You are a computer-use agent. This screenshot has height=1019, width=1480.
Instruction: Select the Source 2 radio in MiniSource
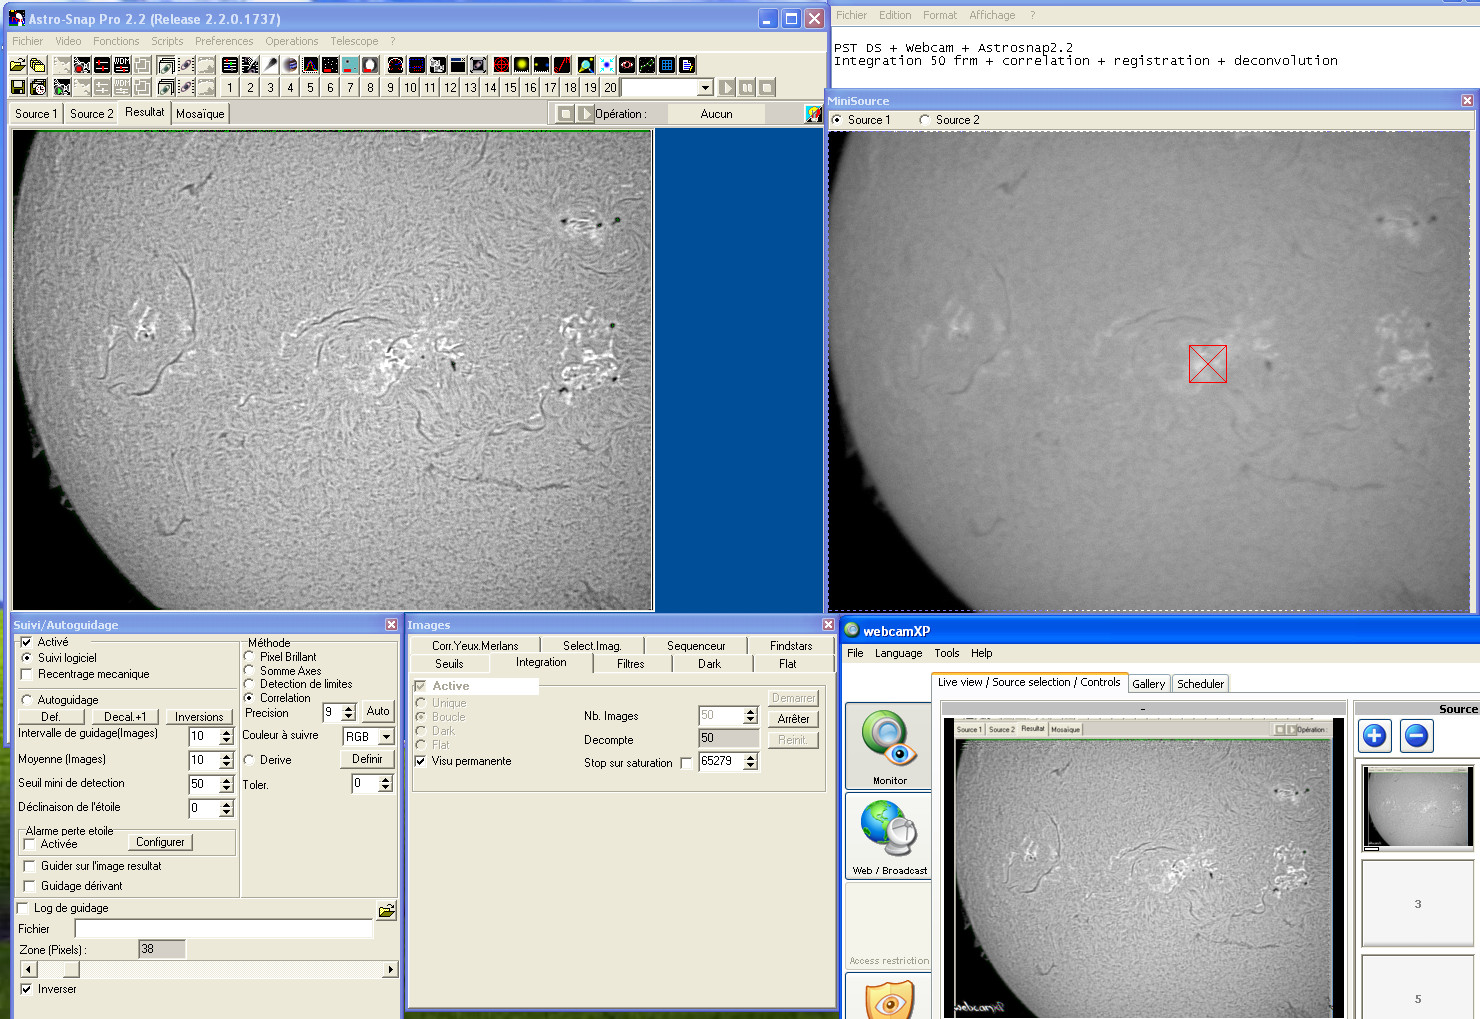924,120
